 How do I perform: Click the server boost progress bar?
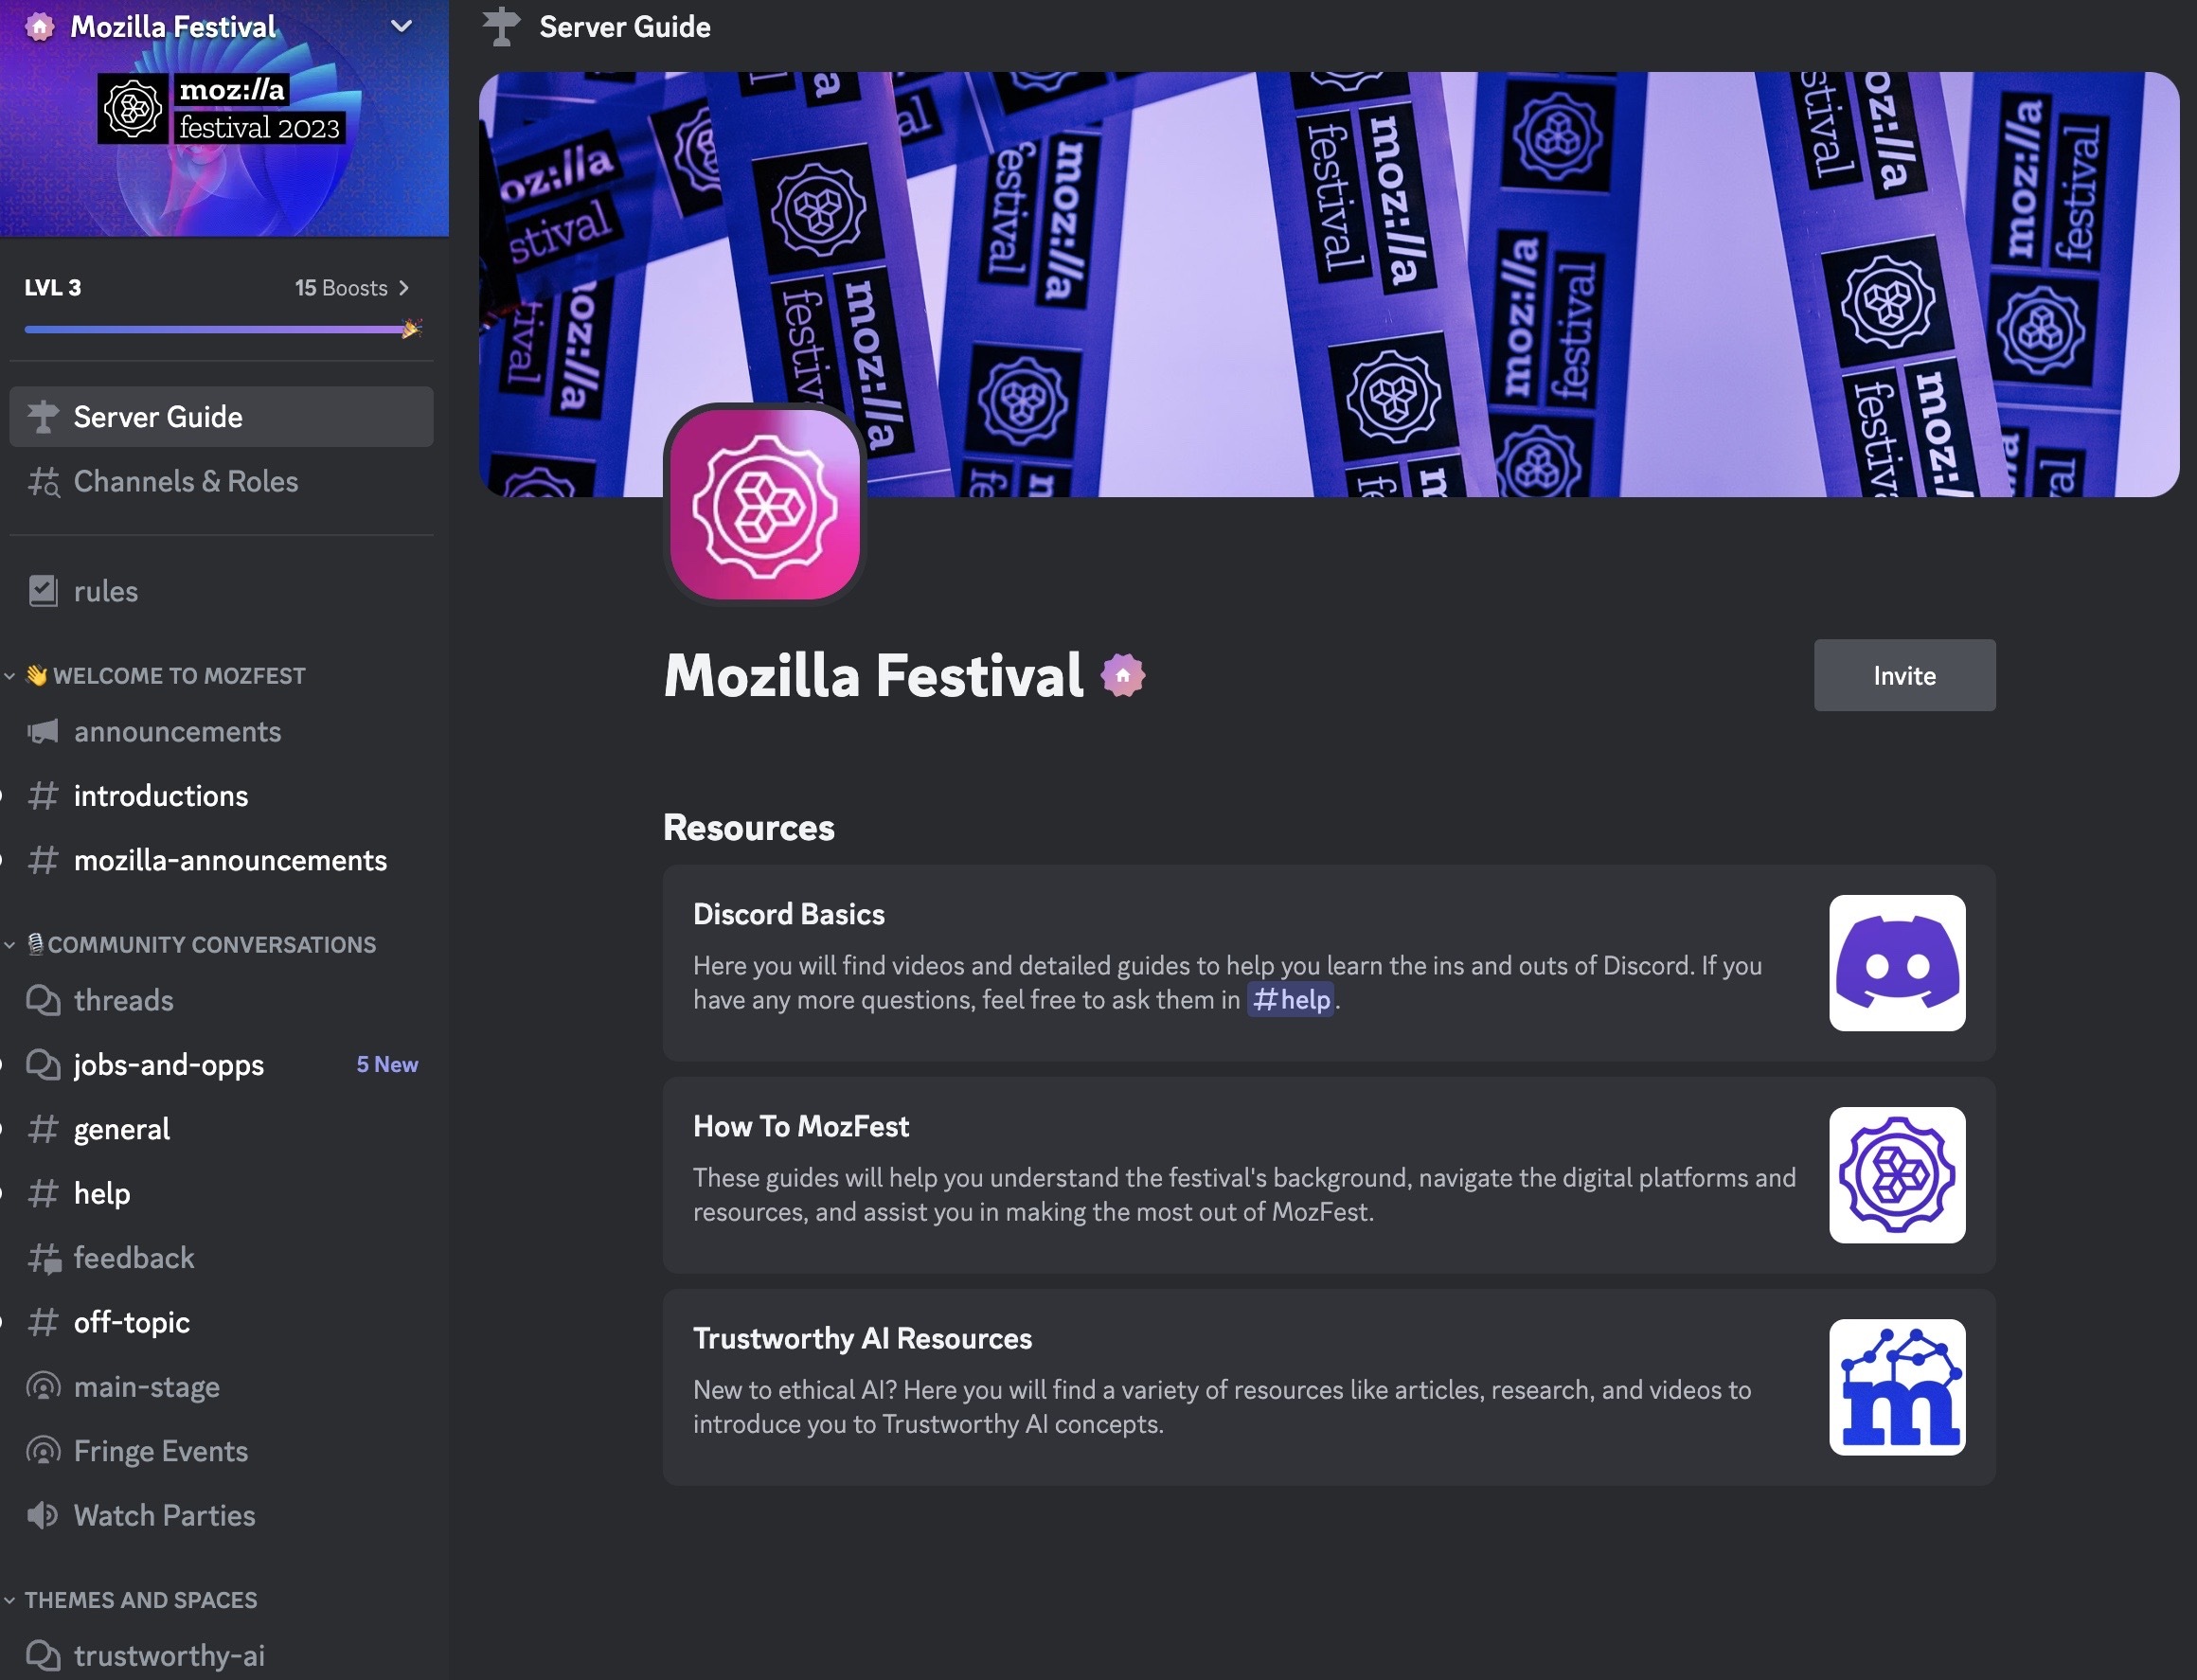[215, 329]
